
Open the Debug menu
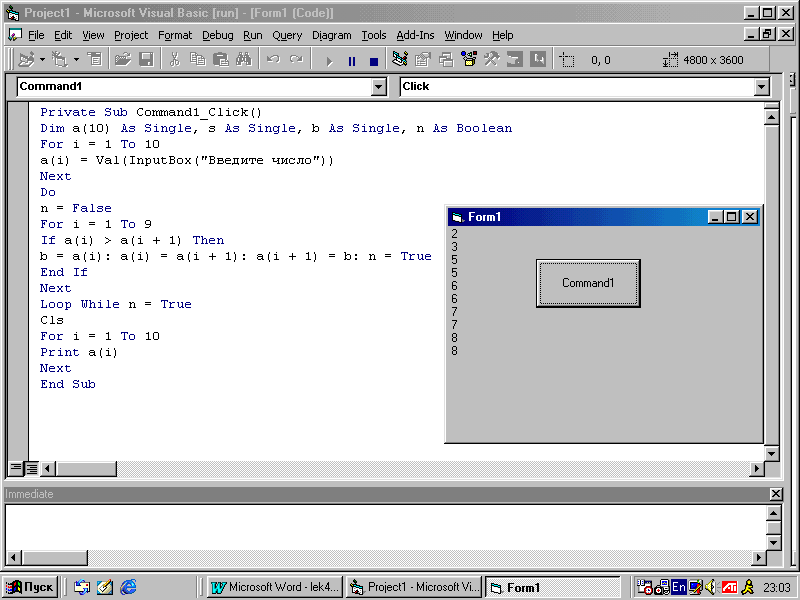(217, 35)
